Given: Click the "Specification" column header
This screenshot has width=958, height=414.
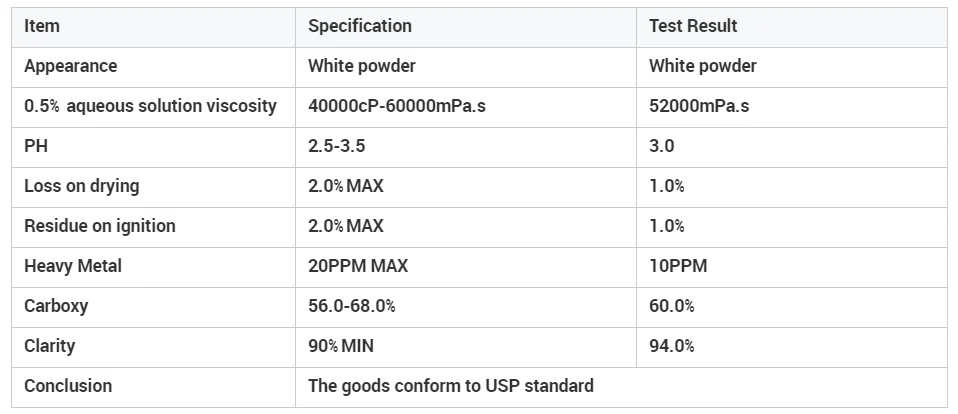Looking at the screenshot, I should (359, 26).
